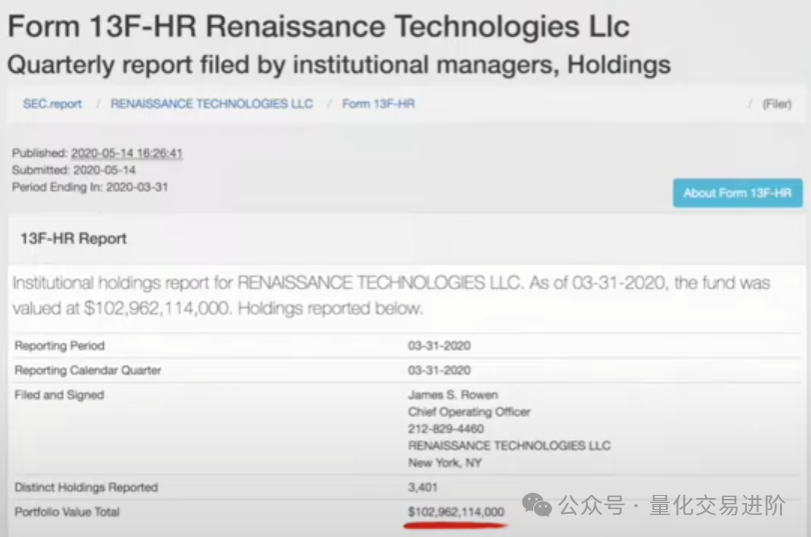The height and width of the screenshot is (537, 811).
Task: Click the Chief Operating Officer title
Action: (469, 412)
